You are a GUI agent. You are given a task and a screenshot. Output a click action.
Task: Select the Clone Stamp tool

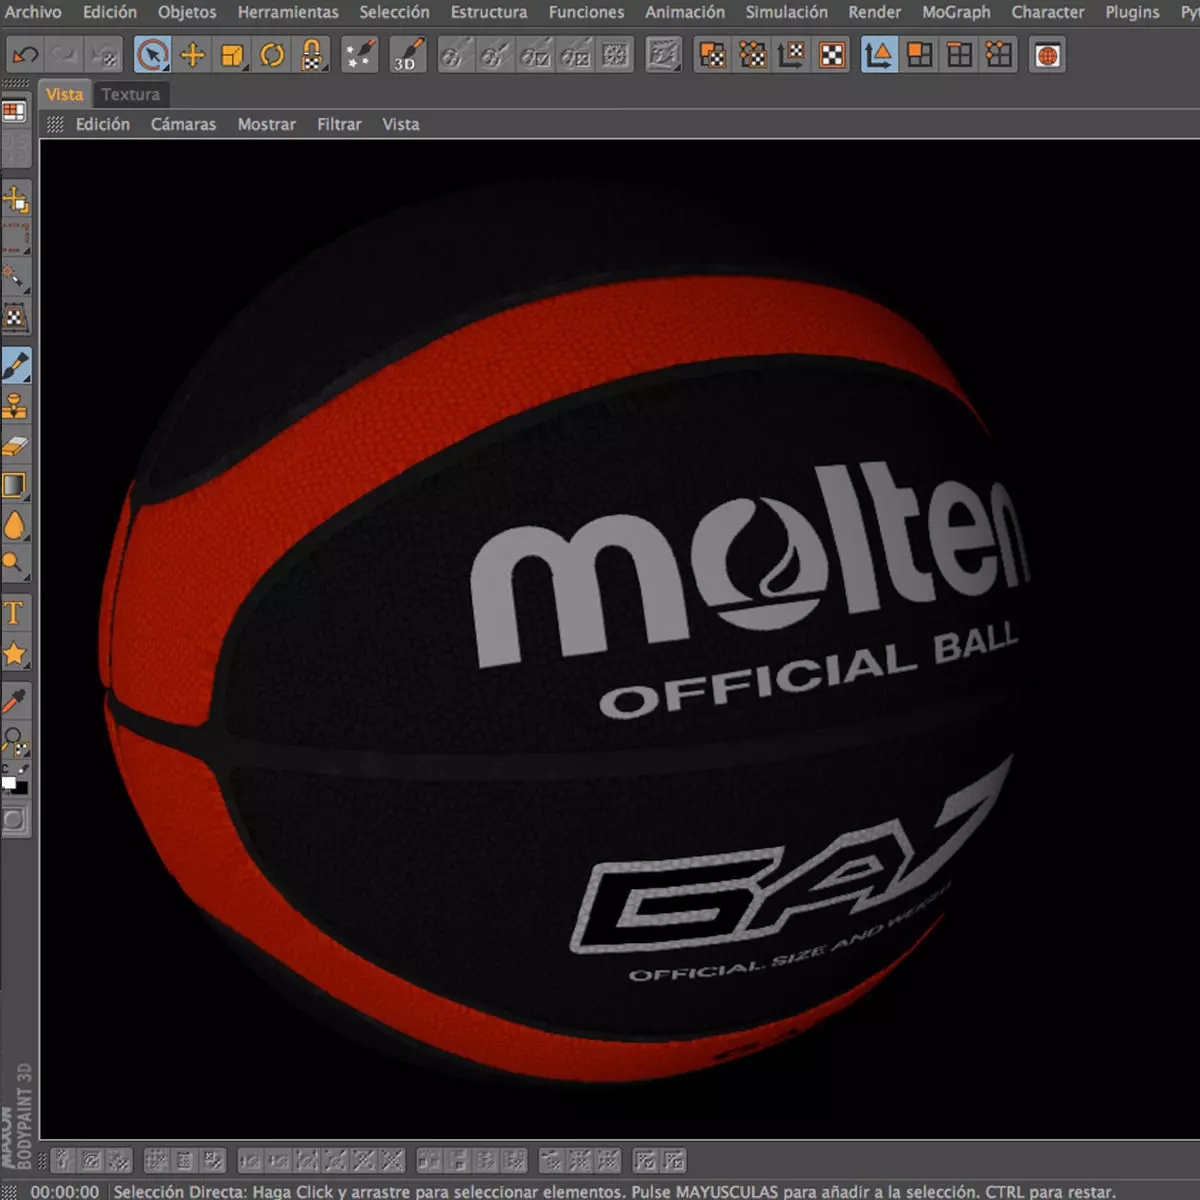point(15,406)
